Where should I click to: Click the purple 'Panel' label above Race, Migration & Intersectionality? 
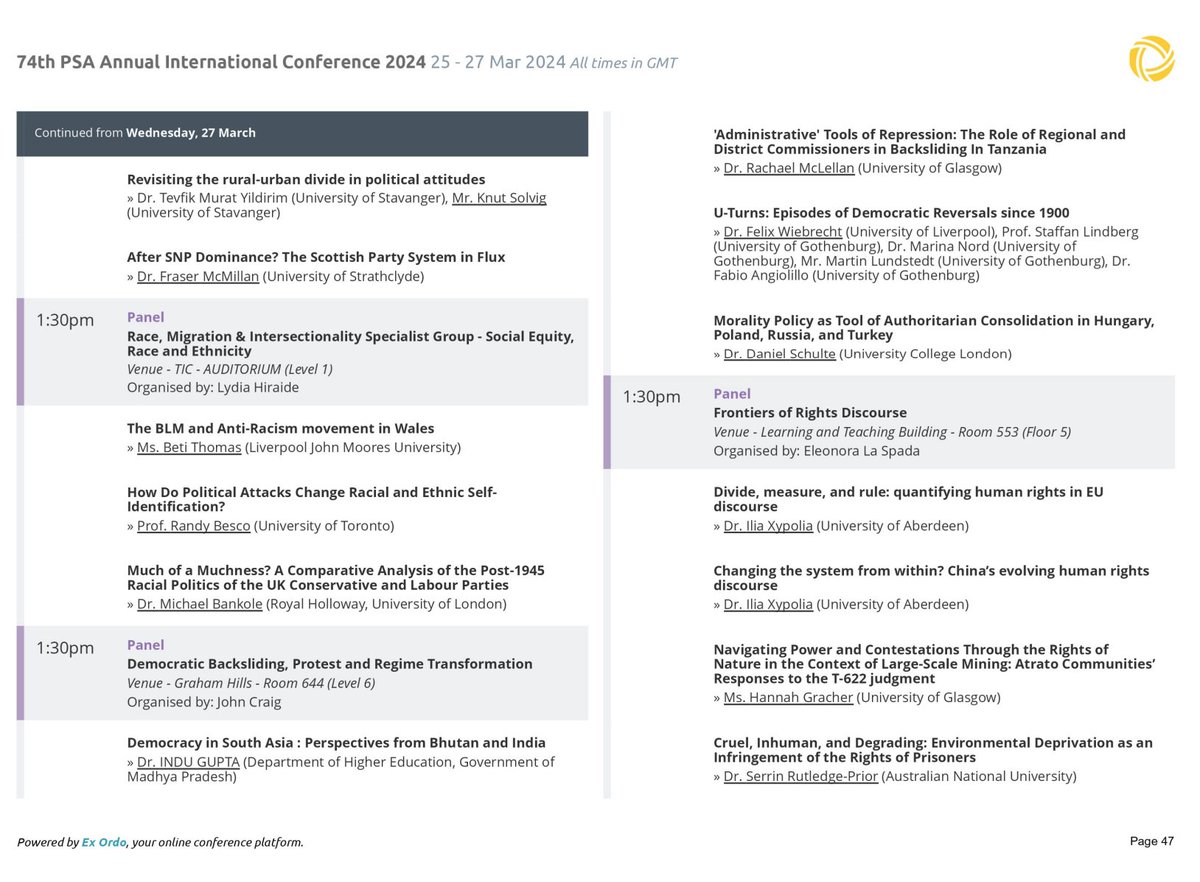(x=146, y=317)
